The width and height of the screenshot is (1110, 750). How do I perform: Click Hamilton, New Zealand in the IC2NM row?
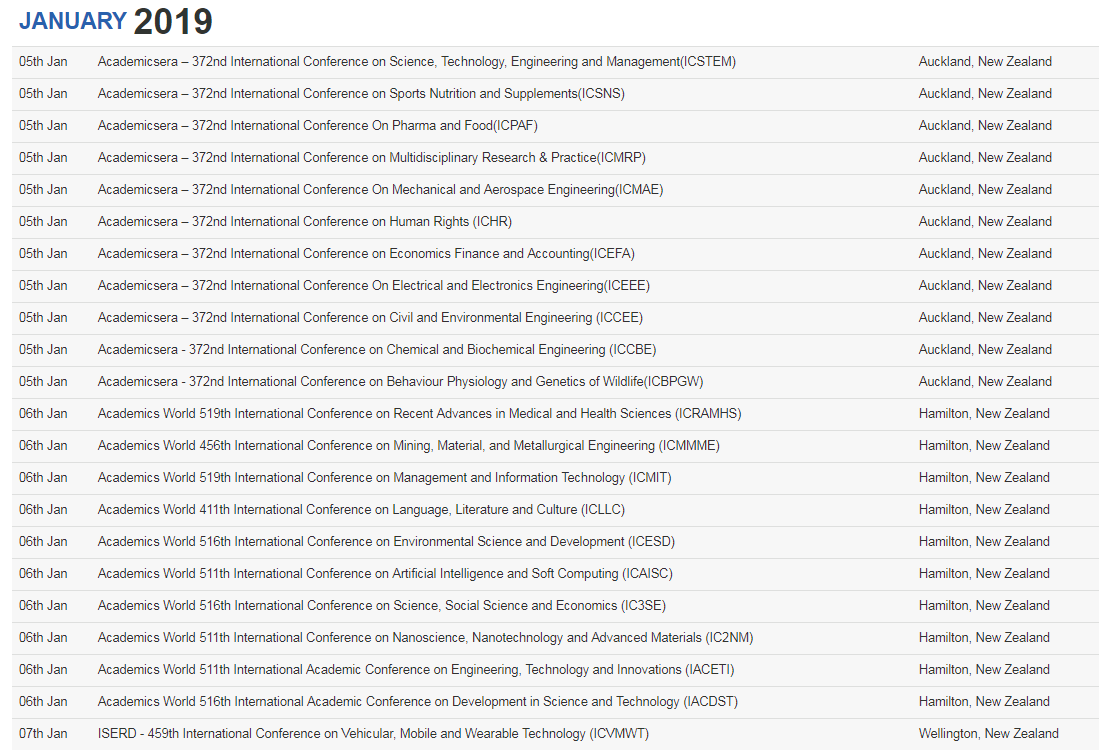click(x=984, y=637)
